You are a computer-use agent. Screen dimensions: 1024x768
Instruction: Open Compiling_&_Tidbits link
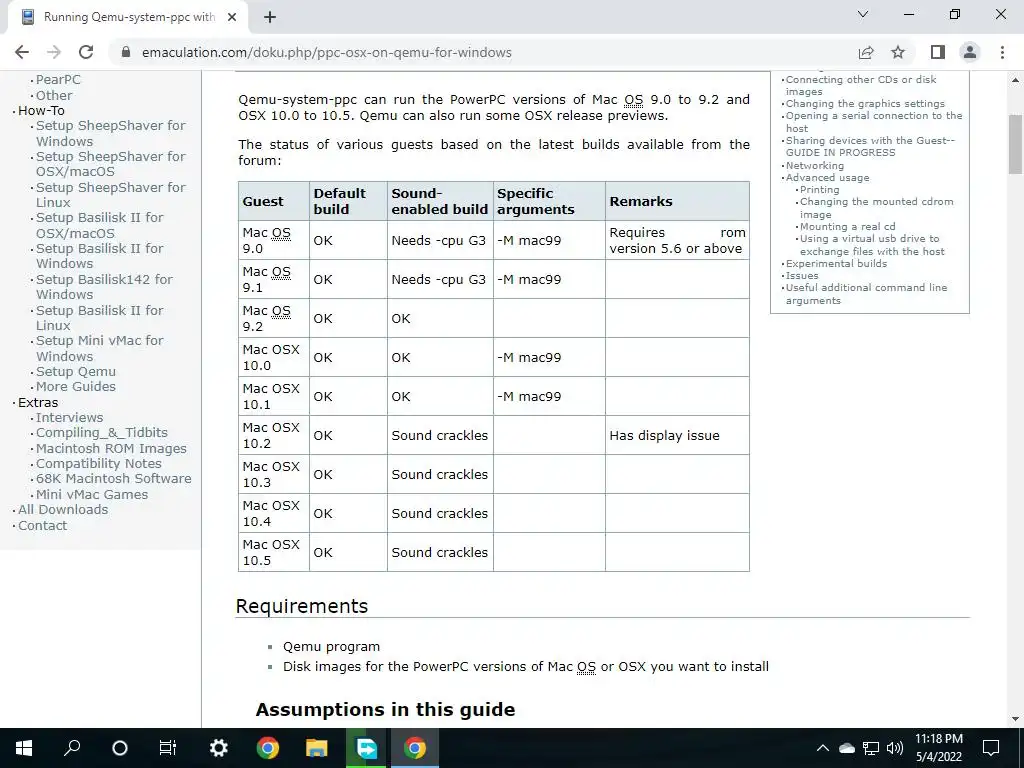pos(101,433)
